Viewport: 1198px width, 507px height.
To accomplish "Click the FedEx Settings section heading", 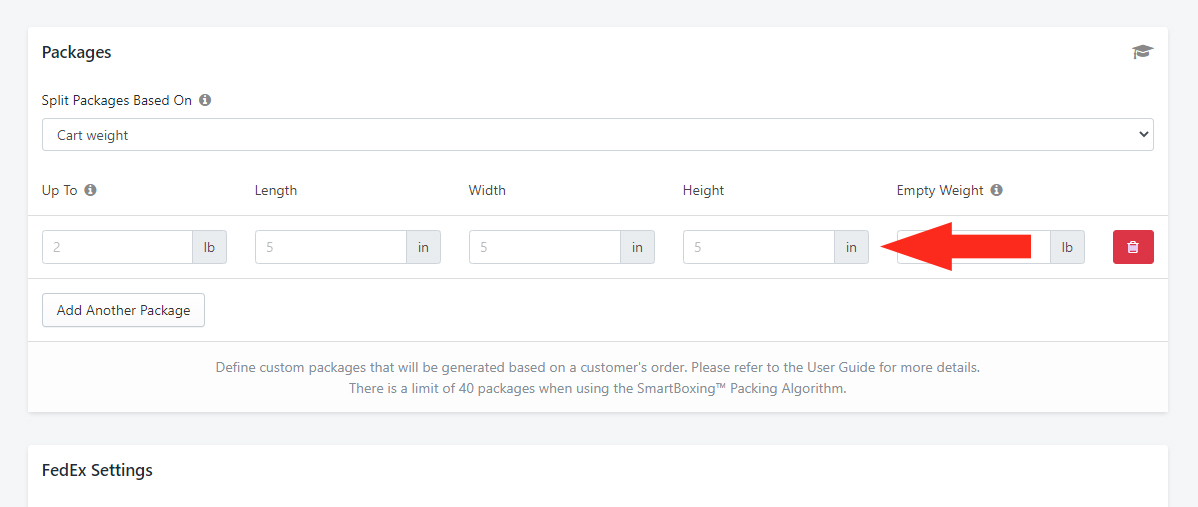I will (x=97, y=470).
